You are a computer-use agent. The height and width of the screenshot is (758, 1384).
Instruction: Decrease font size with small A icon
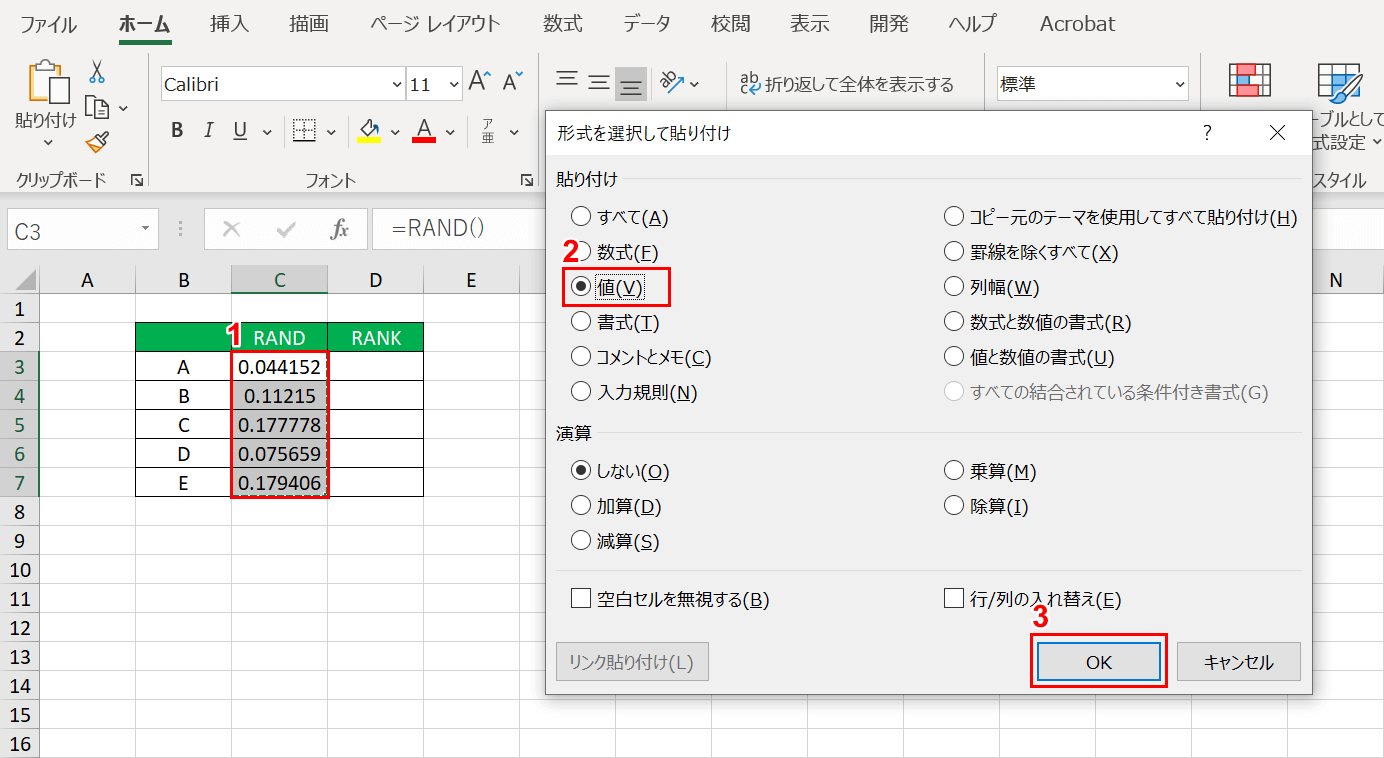point(512,83)
